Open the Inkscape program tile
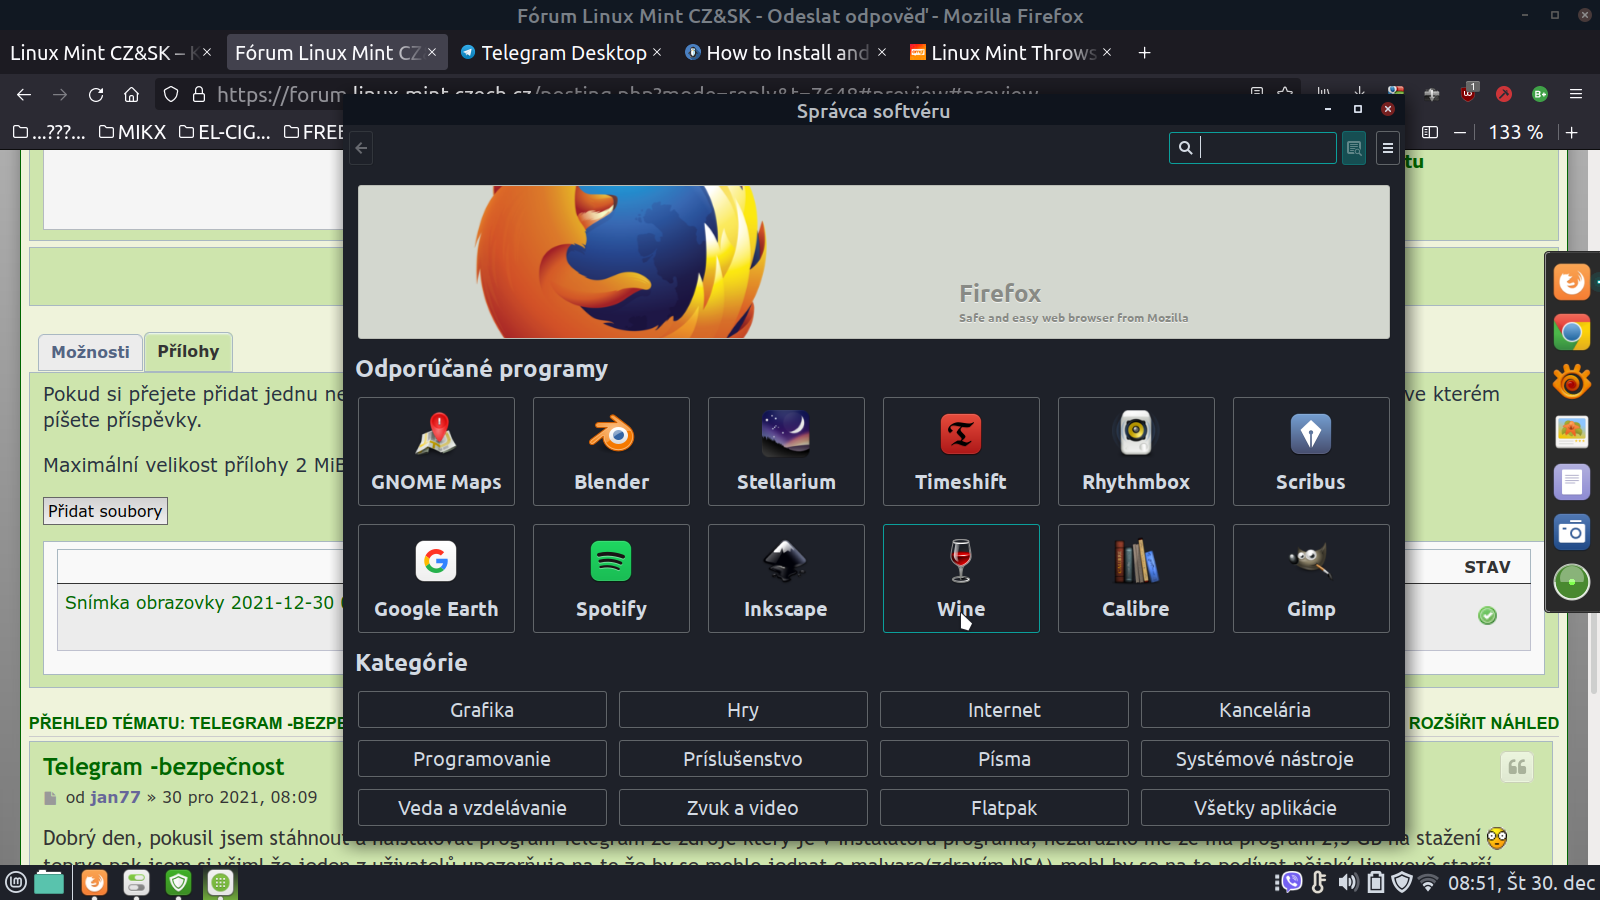Viewport: 1600px width, 900px height. (x=786, y=578)
